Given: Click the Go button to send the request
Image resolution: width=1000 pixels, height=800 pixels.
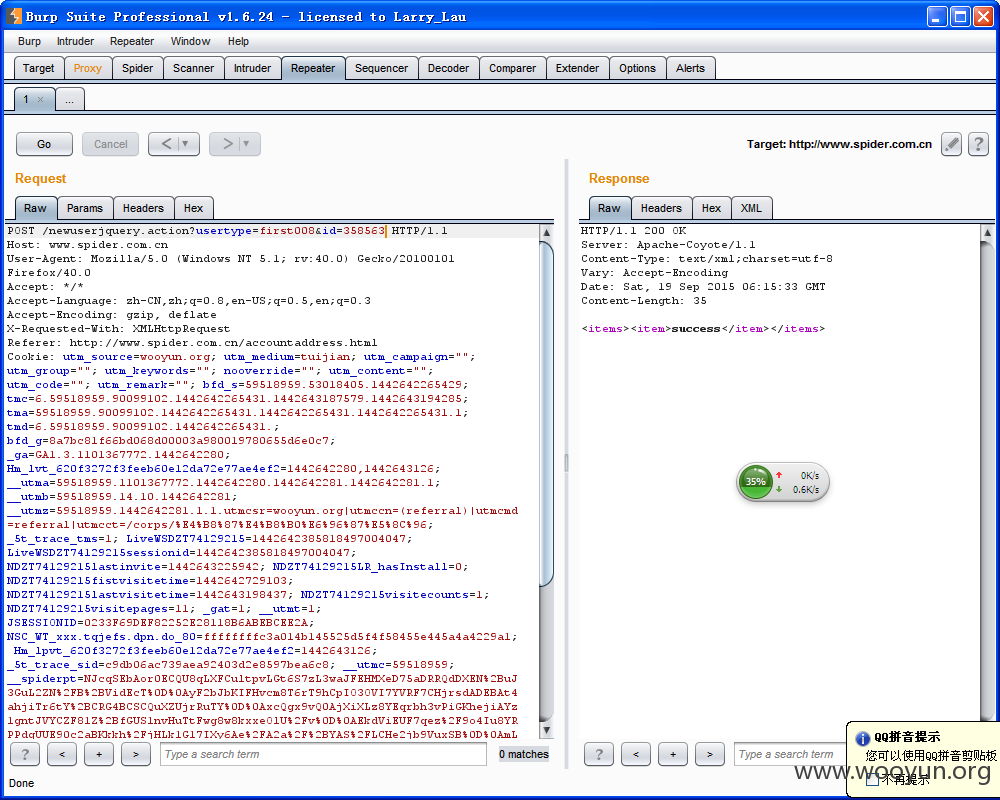Looking at the screenshot, I should click(x=44, y=144).
